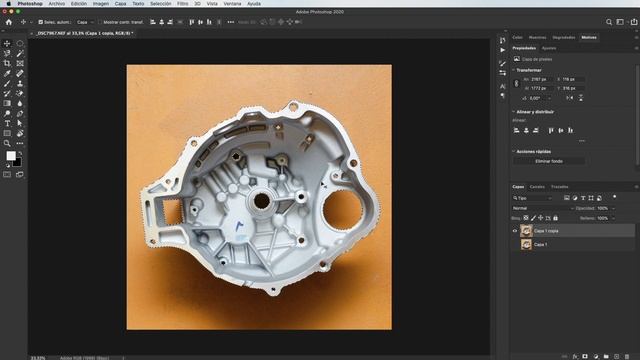Flip horizontally button in Transformar
640x360 pixels.
[x=570, y=98]
